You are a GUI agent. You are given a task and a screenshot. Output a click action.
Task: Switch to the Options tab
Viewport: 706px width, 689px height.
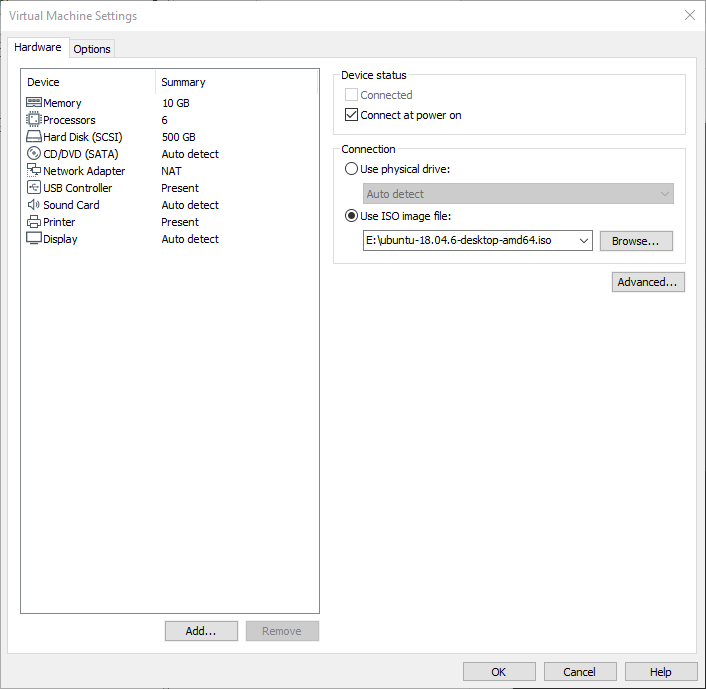click(92, 49)
